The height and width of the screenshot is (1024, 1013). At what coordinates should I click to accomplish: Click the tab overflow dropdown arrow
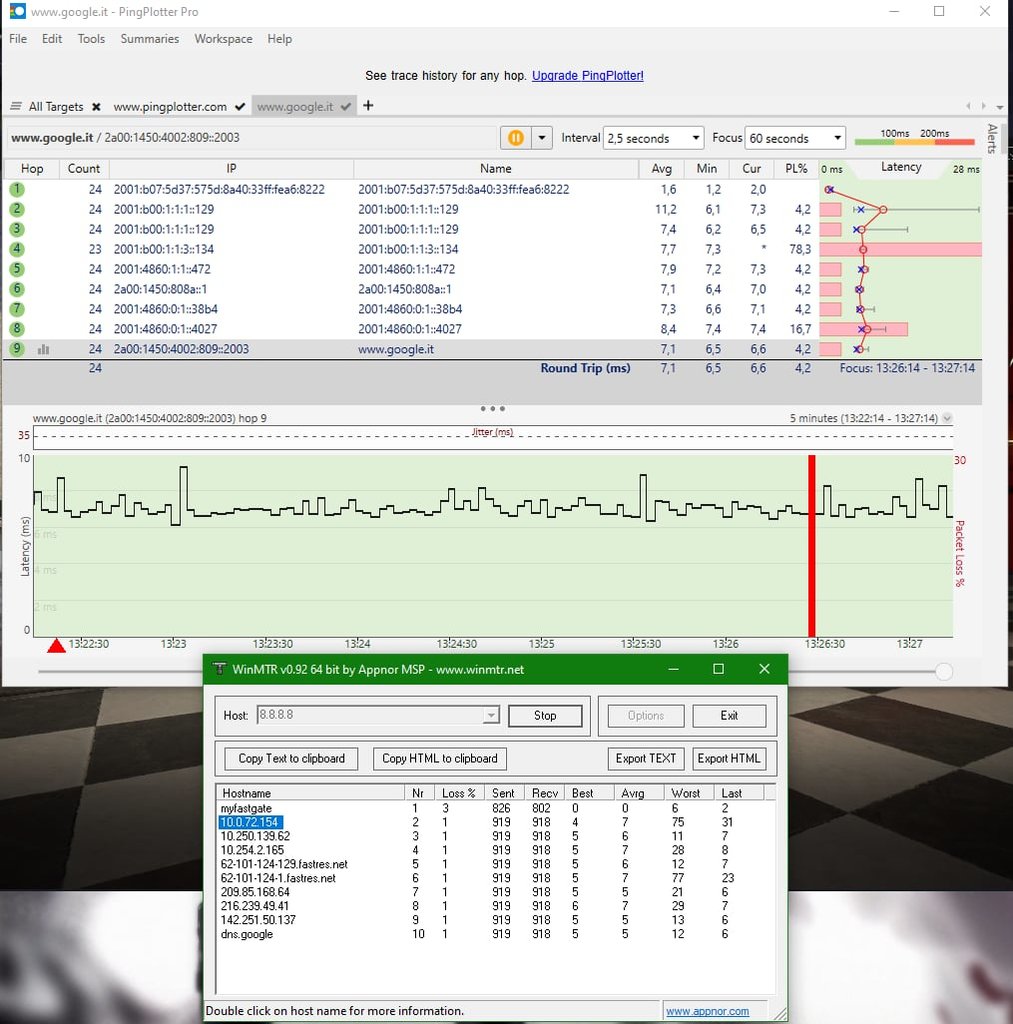tap(1000, 106)
